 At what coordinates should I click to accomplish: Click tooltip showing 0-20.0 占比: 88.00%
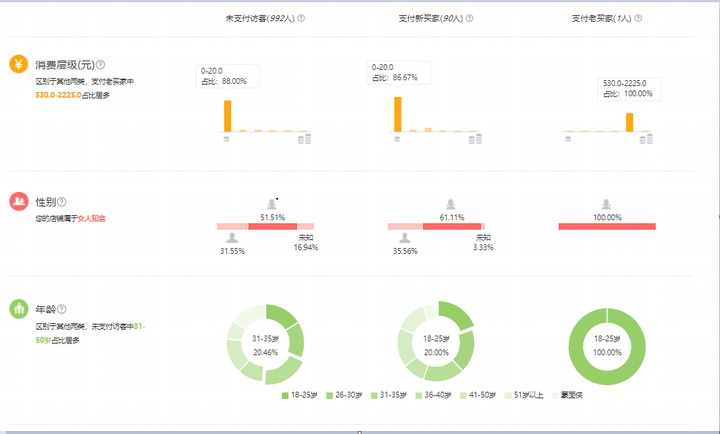coord(228,76)
